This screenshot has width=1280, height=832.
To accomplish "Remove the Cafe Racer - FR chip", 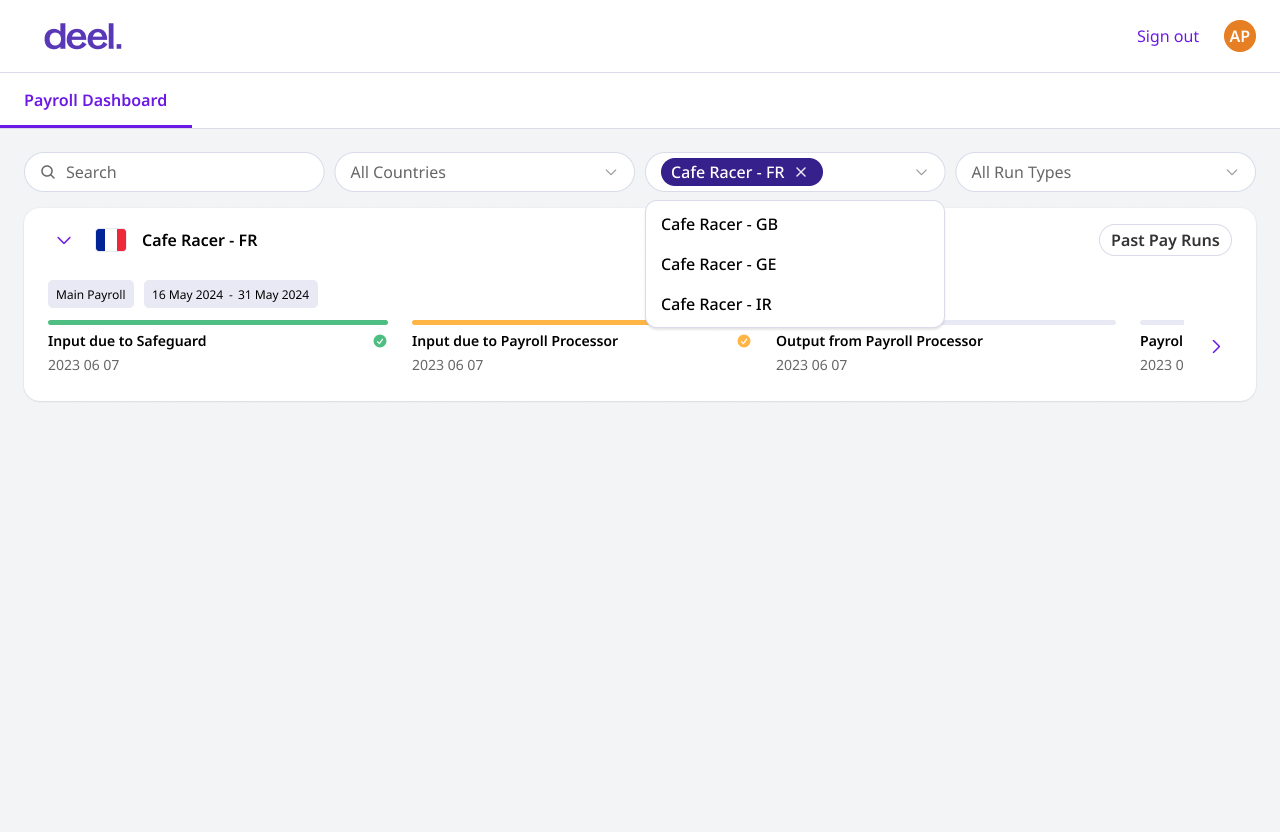I will [x=801, y=172].
